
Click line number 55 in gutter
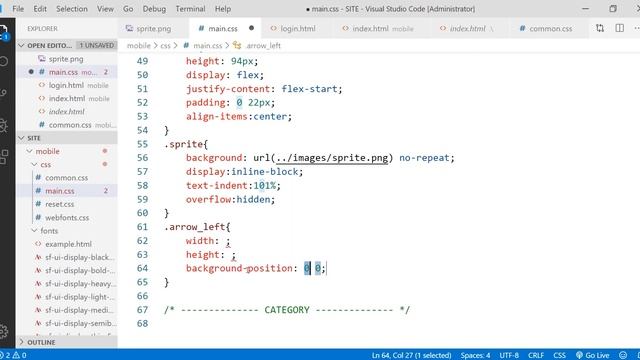[x=142, y=144]
